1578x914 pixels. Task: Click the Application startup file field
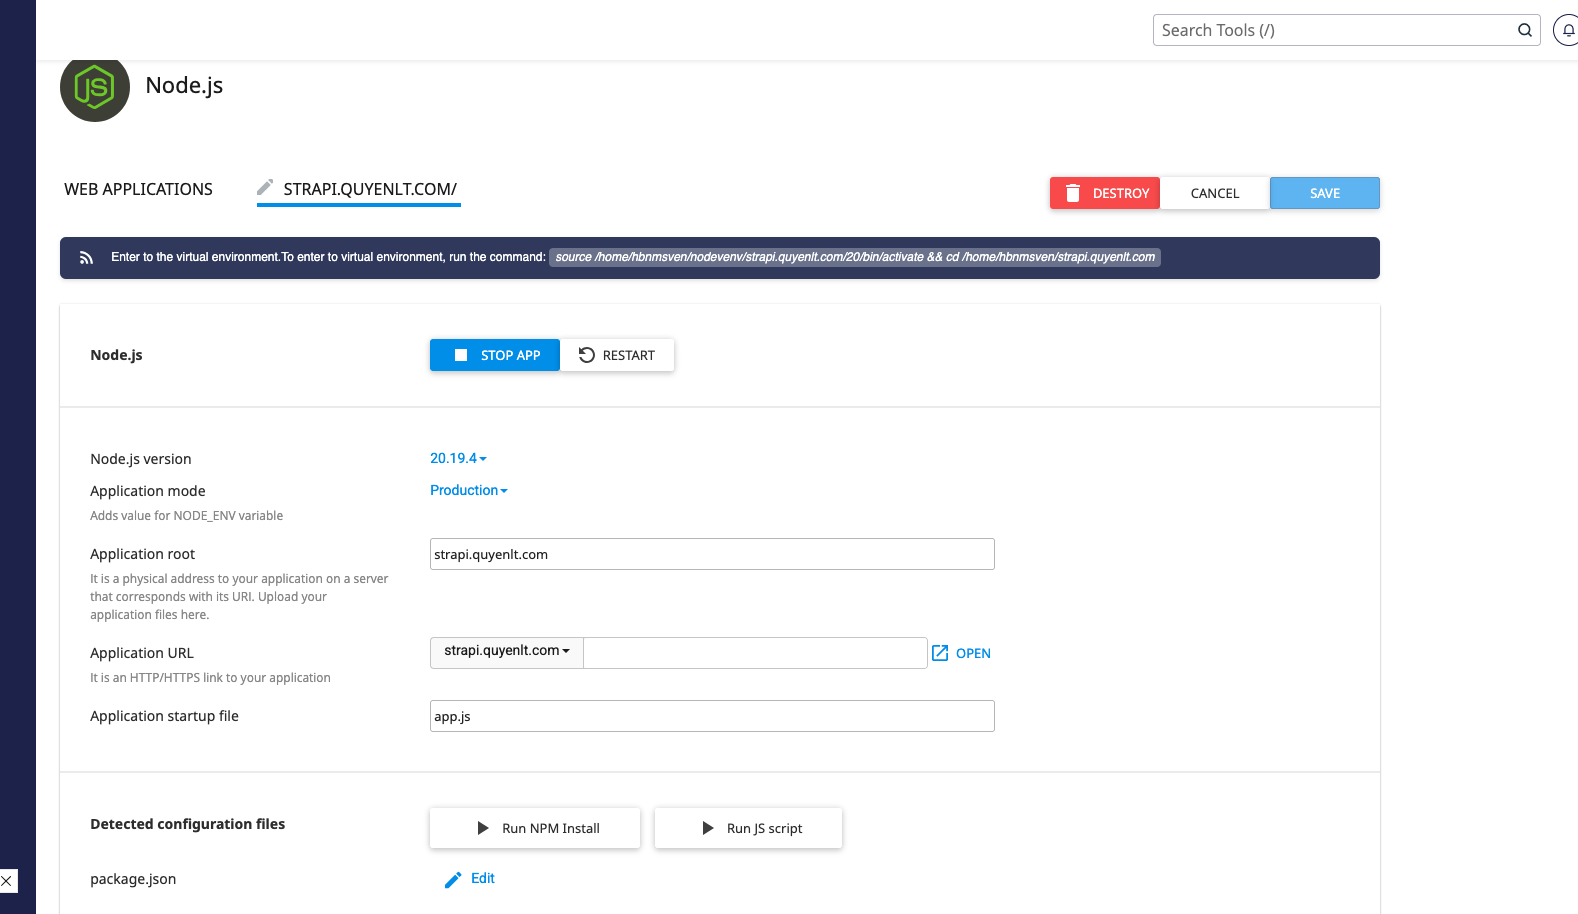(712, 716)
